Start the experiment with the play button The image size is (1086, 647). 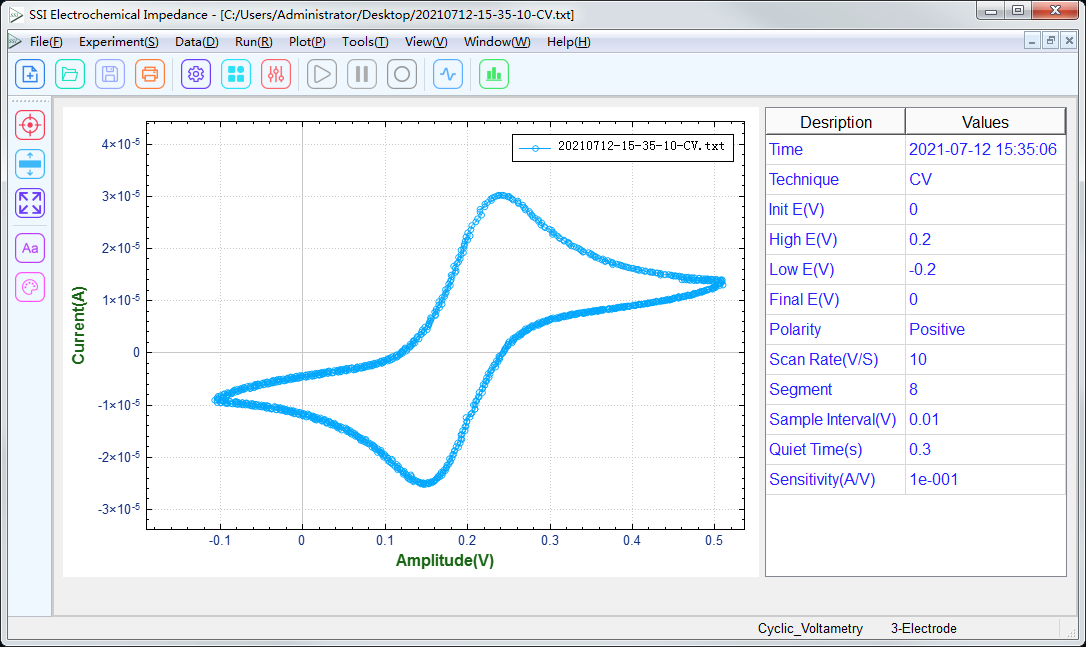click(322, 74)
